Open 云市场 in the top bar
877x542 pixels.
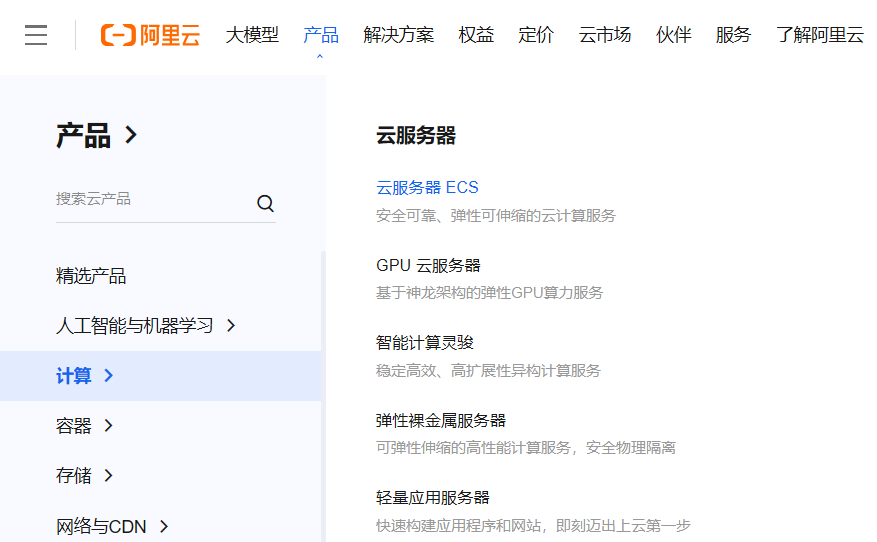tap(605, 35)
